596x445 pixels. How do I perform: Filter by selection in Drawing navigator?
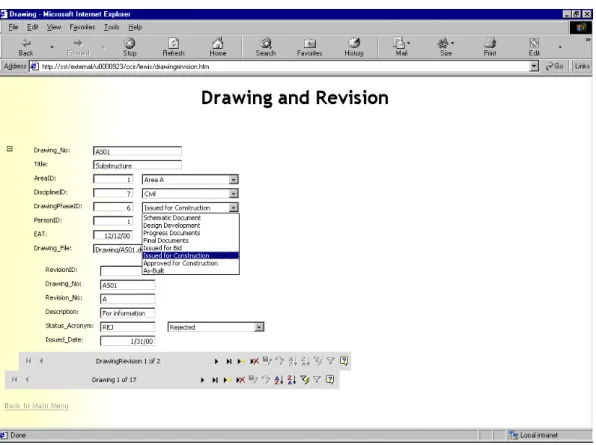coord(304,380)
